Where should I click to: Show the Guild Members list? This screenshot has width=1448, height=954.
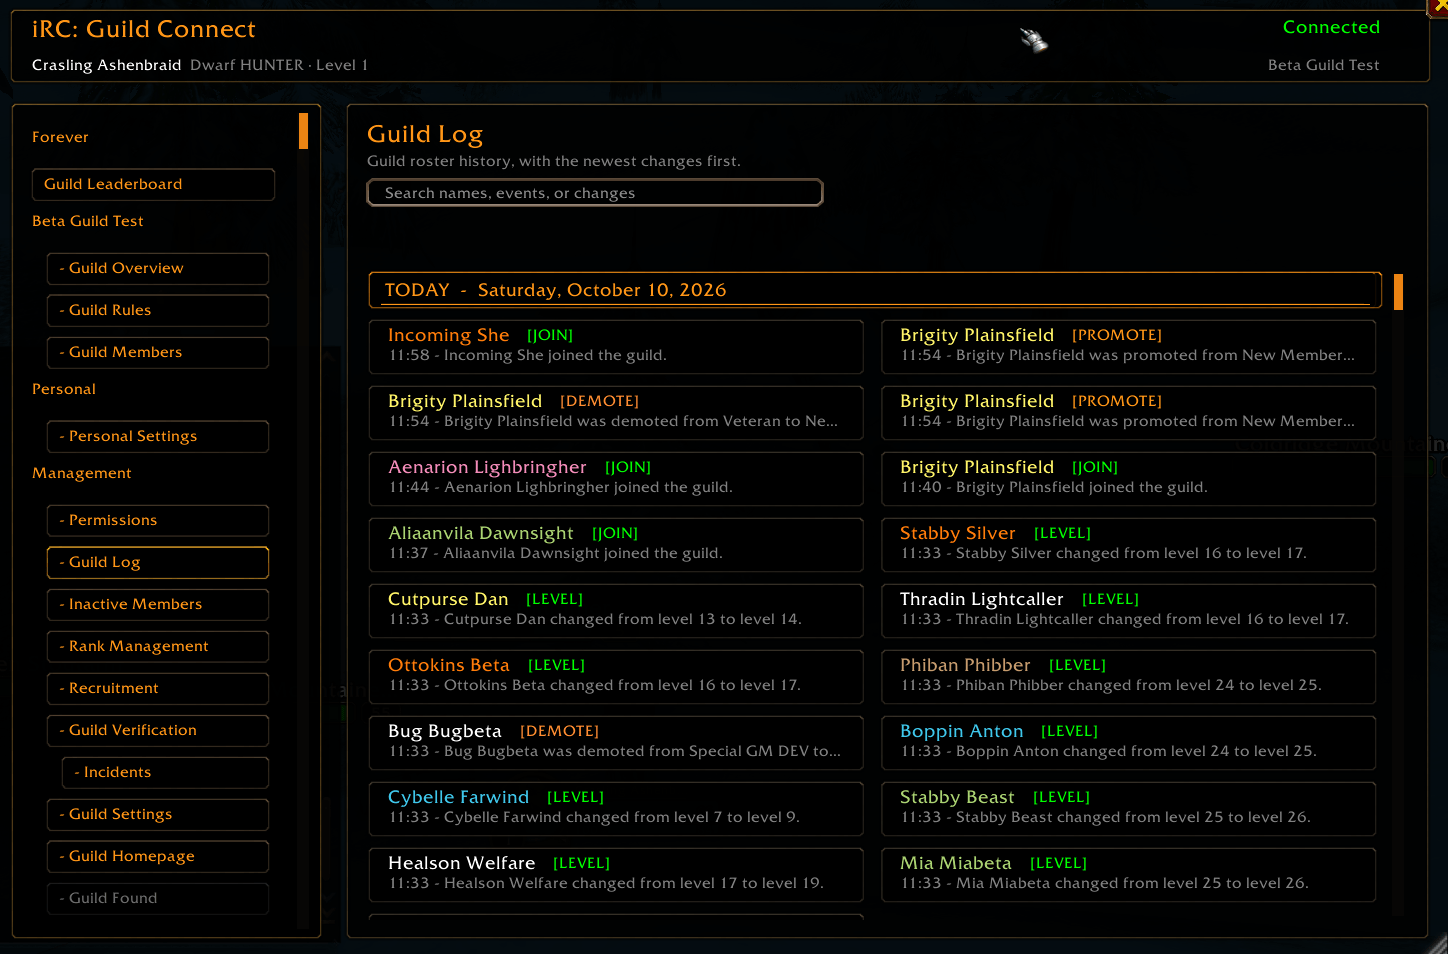[158, 352]
